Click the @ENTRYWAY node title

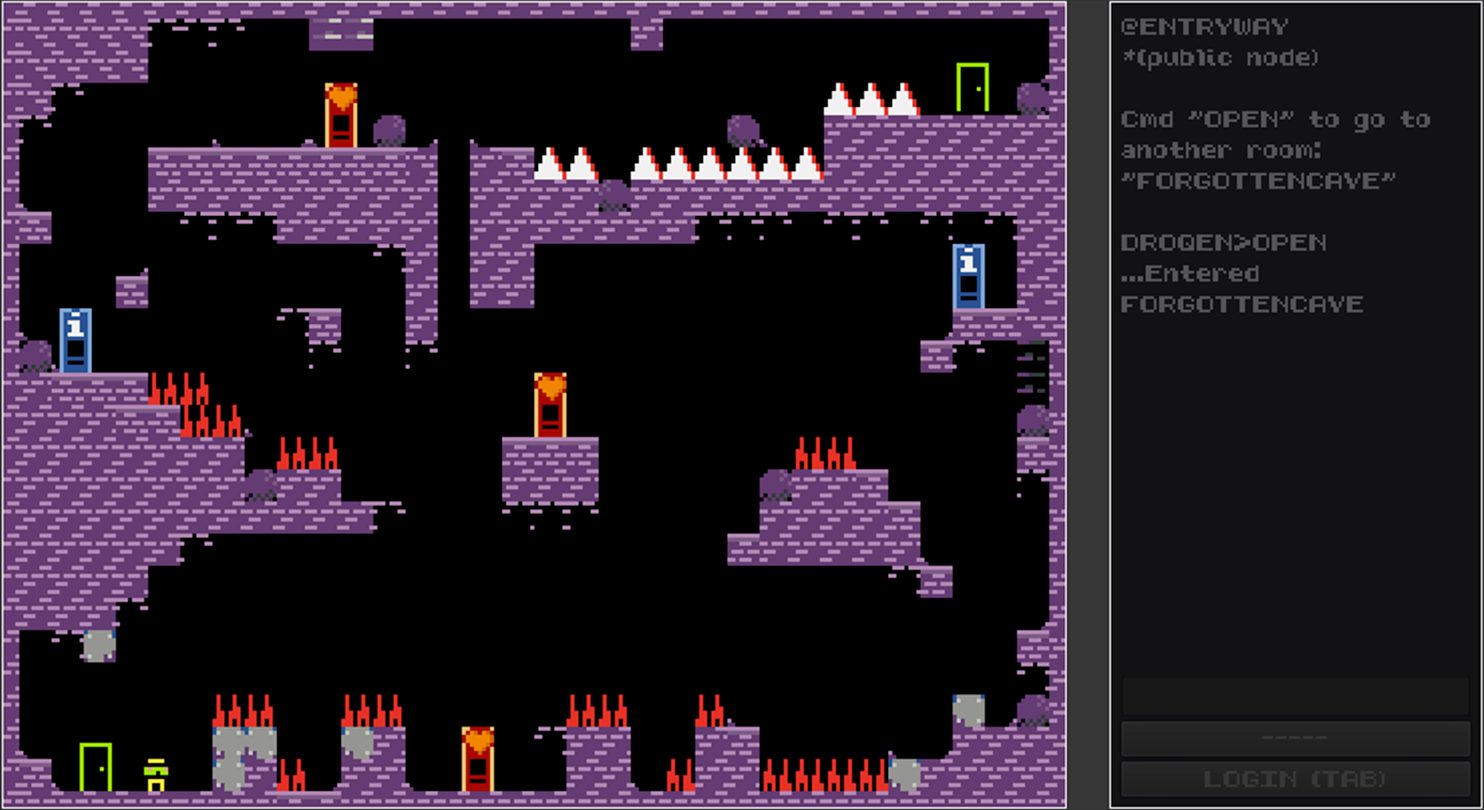click(x=1204, y=27)
